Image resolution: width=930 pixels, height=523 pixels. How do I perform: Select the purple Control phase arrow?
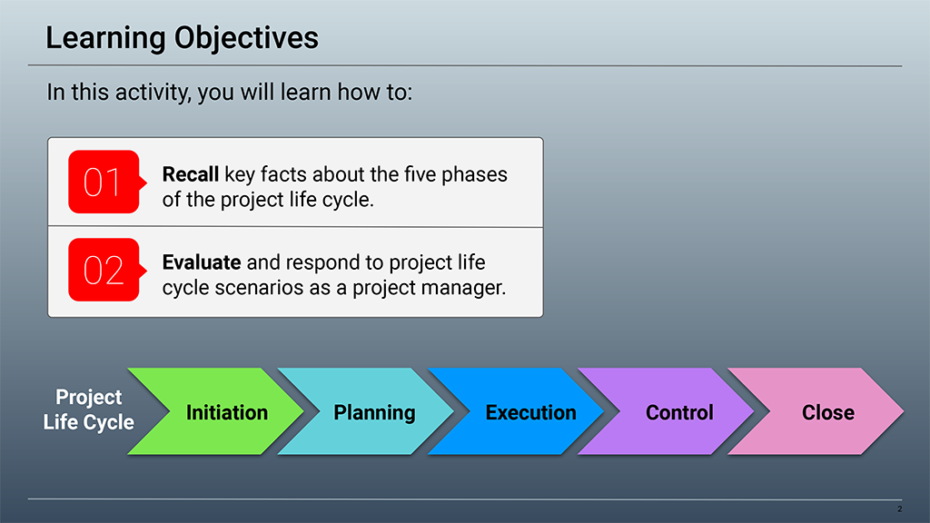(674, 412)
